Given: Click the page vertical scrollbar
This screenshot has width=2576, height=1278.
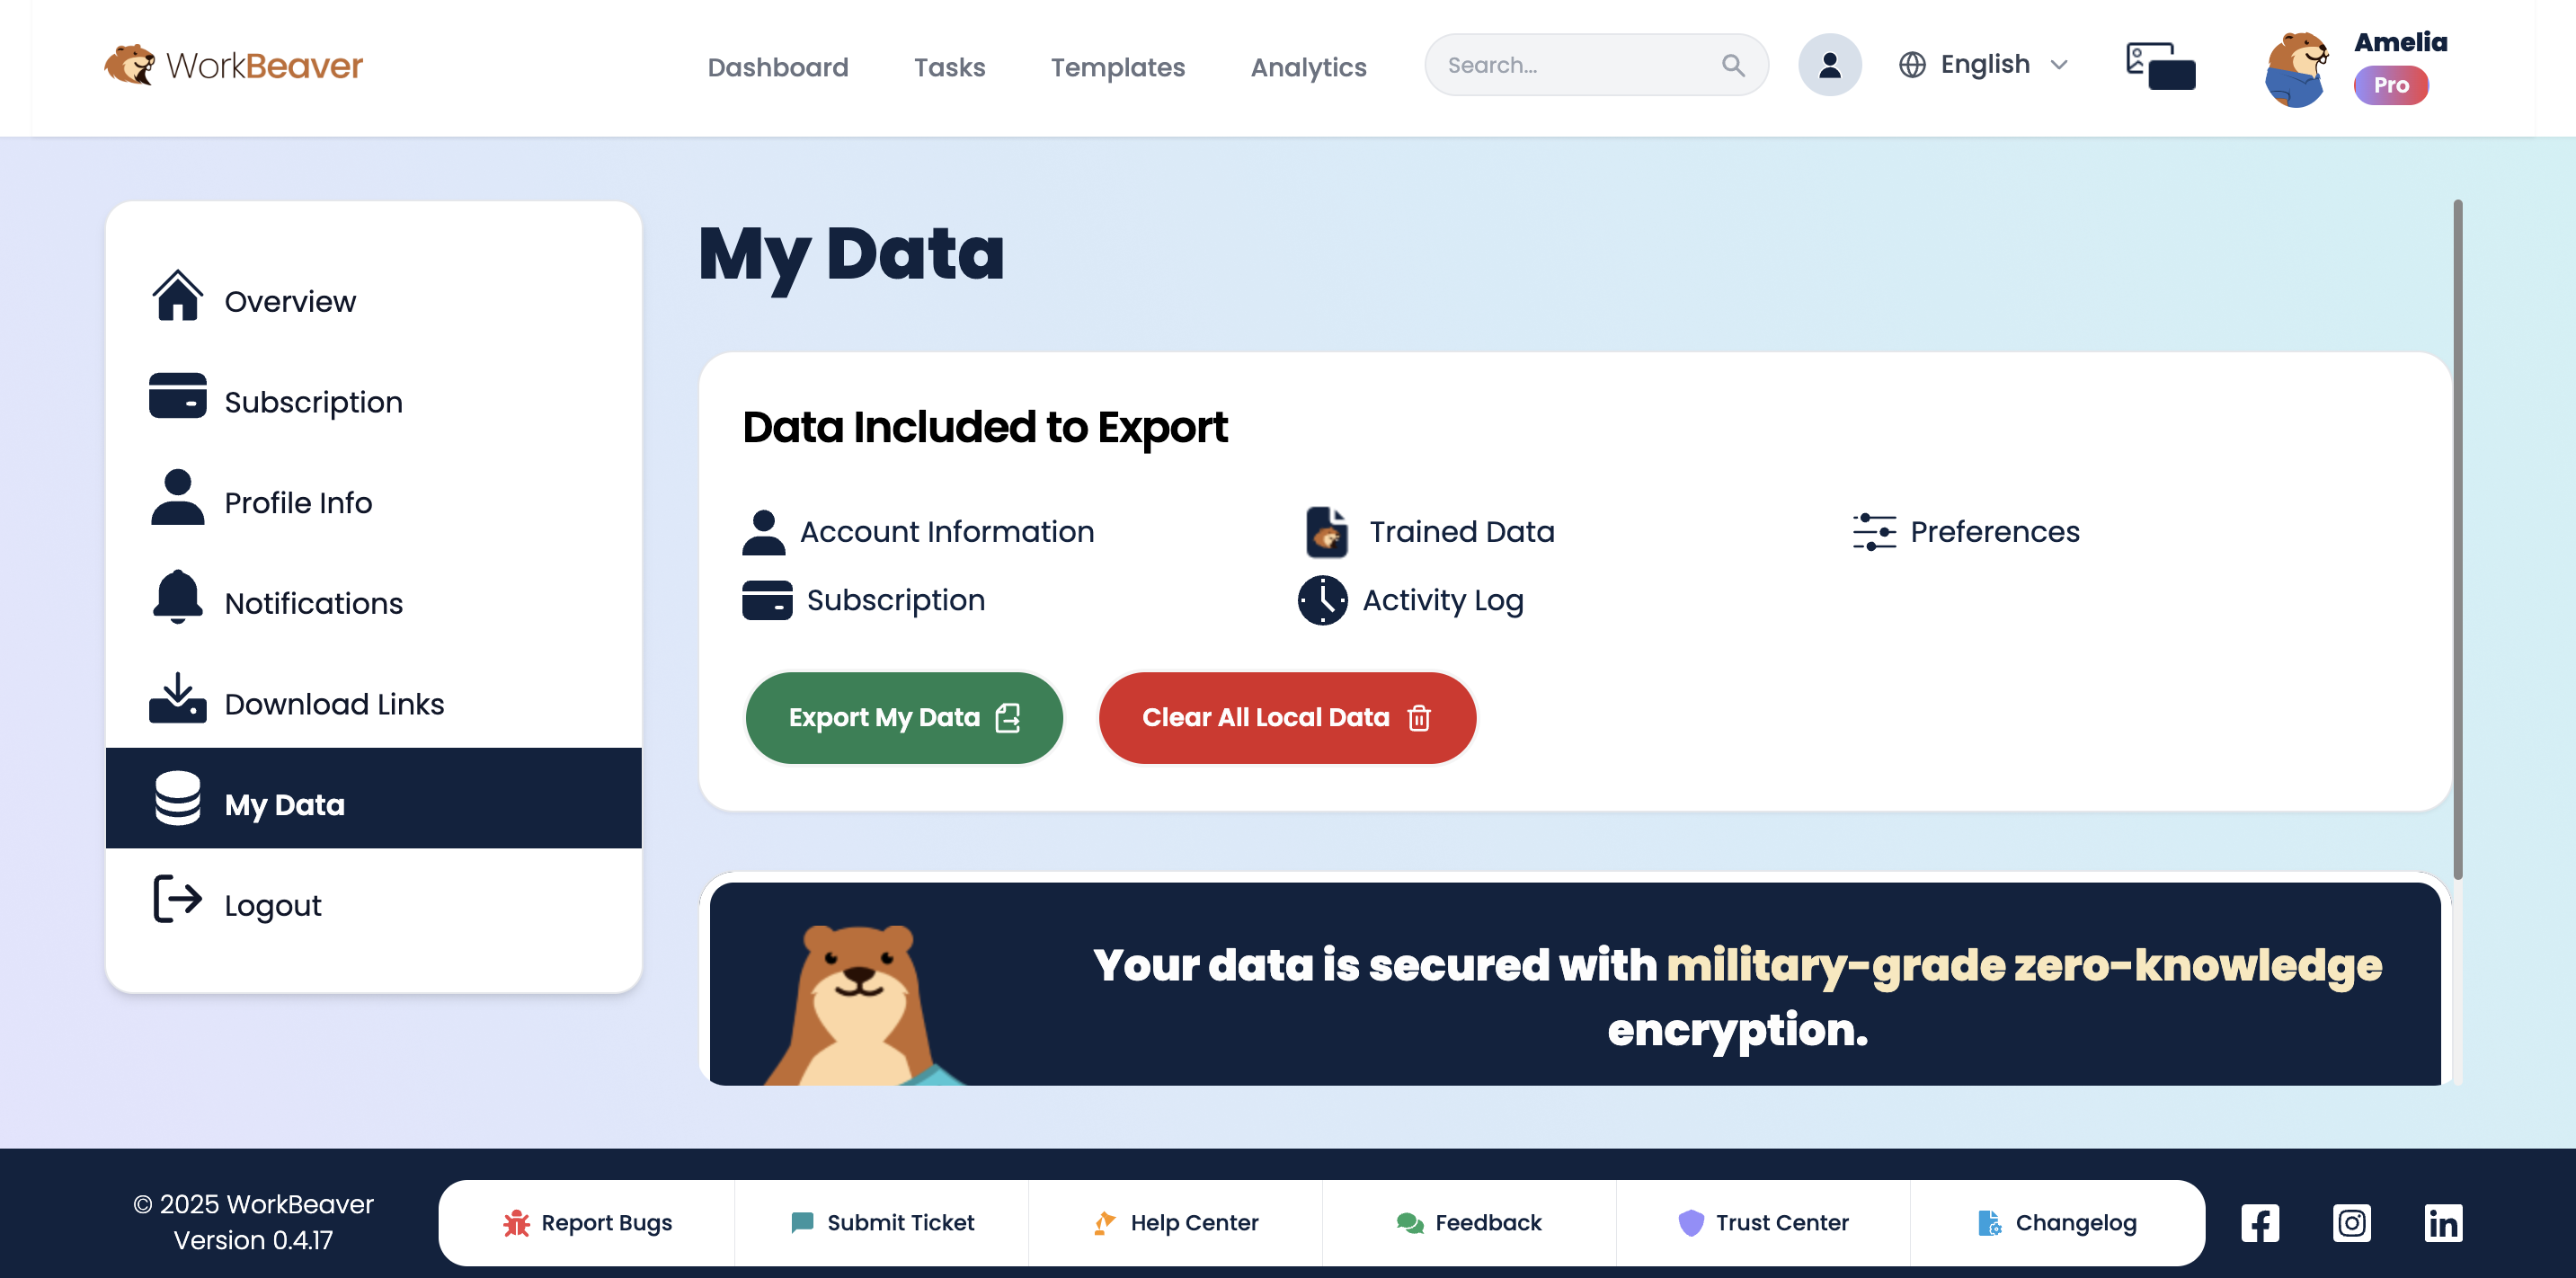Looking at the screenshot, I should pyautogui.click(x=2457, y=540).
